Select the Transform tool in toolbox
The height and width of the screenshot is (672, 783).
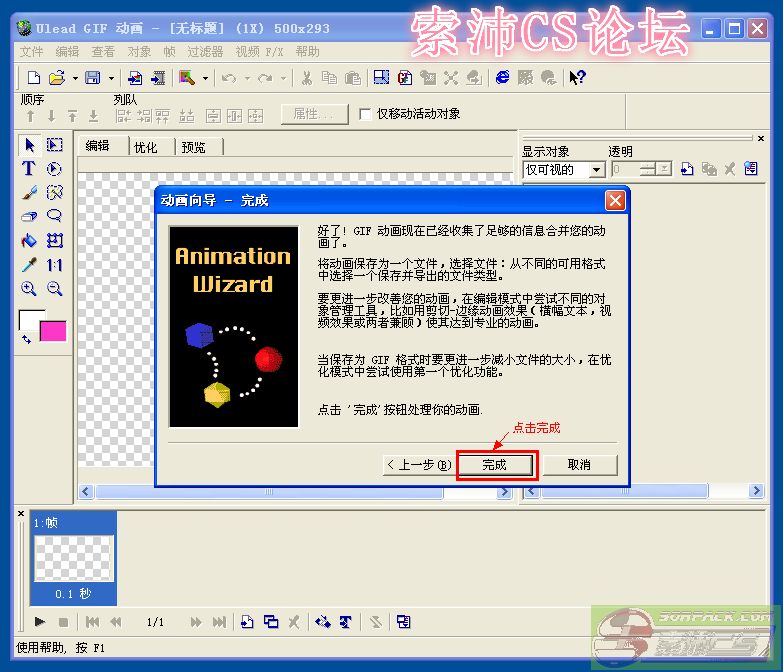54,240
